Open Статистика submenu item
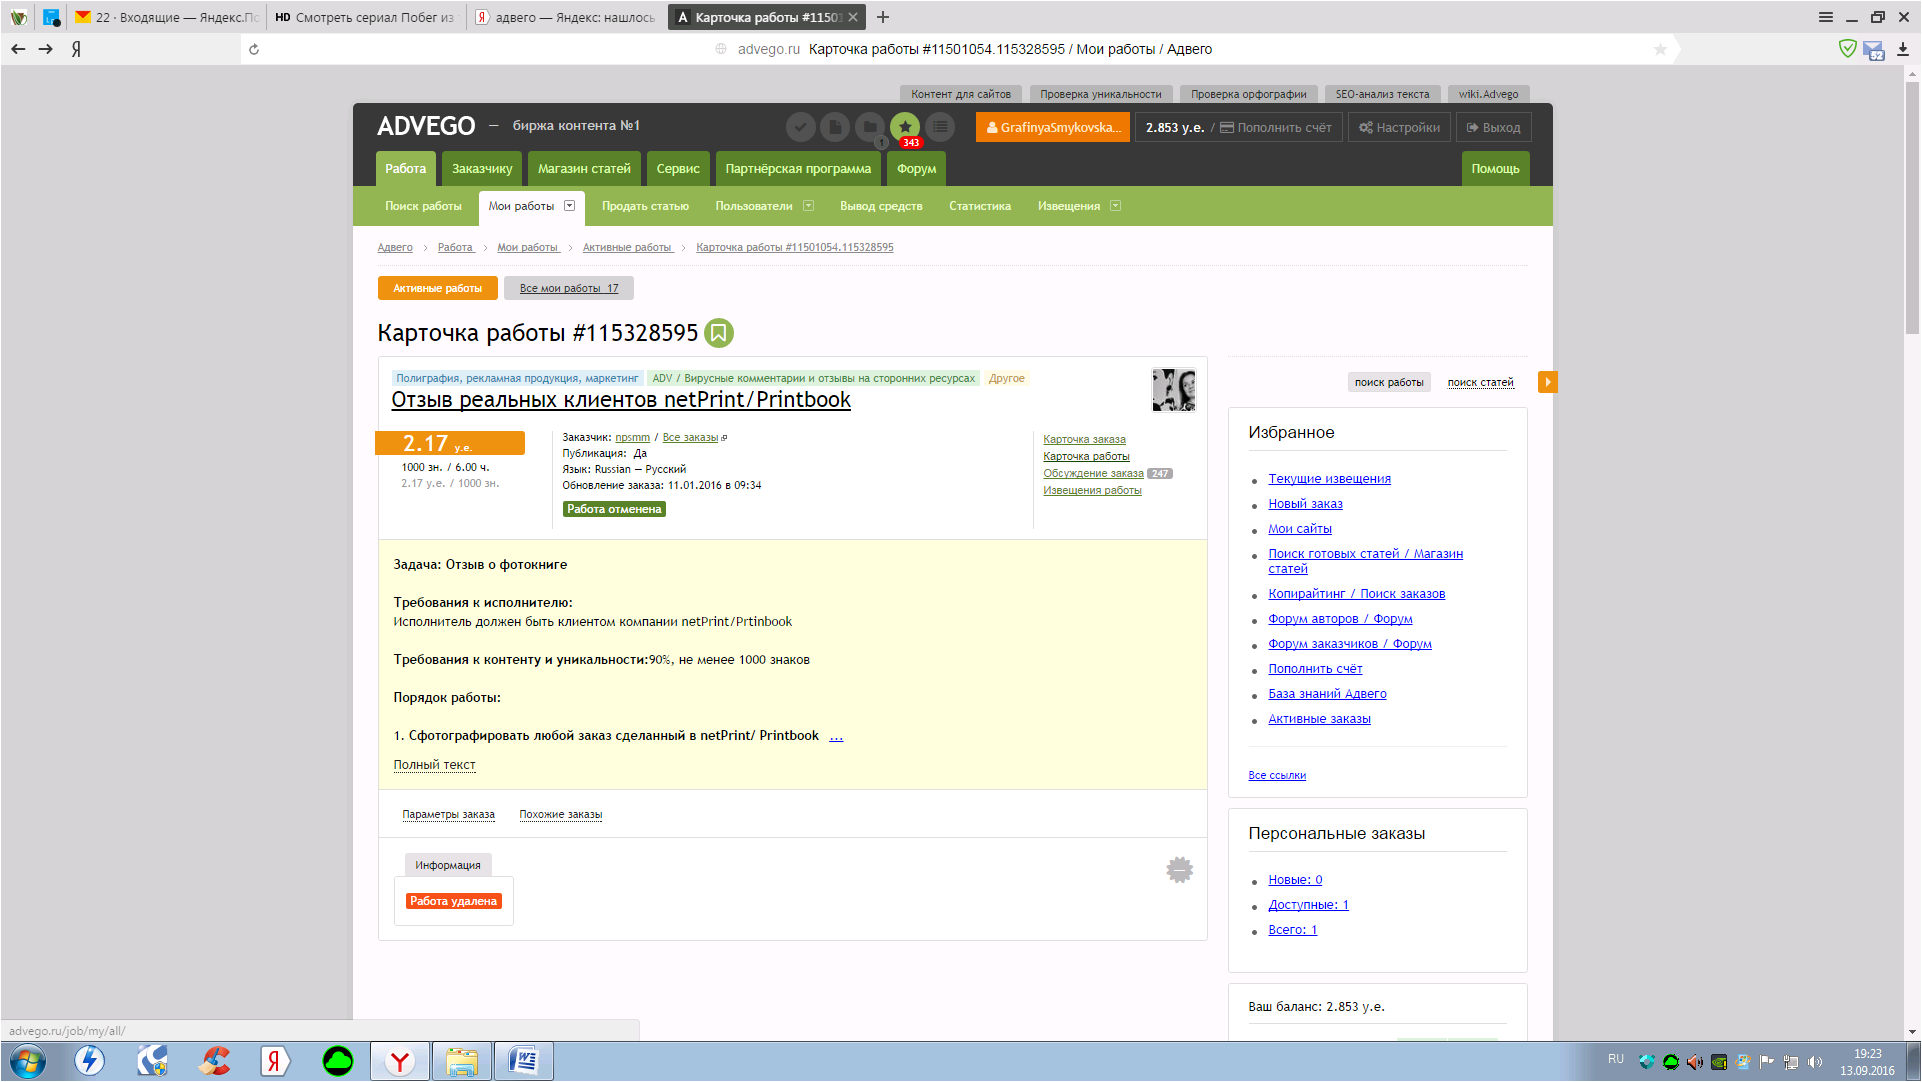 coord(980,206)
